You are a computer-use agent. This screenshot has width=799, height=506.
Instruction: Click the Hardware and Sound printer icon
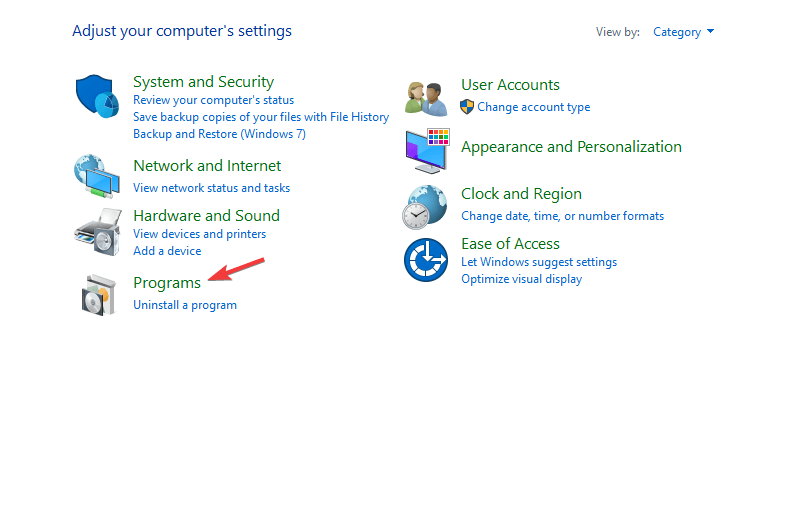click(x=98, y=232)
